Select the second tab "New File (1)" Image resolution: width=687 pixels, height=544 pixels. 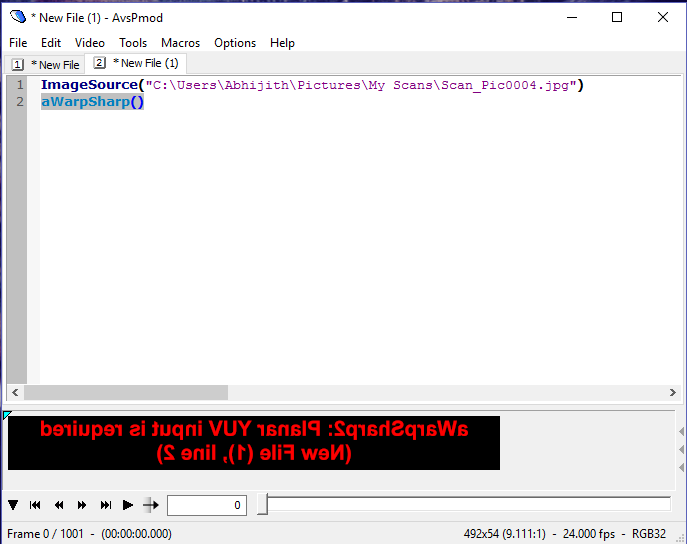[136, 63]
